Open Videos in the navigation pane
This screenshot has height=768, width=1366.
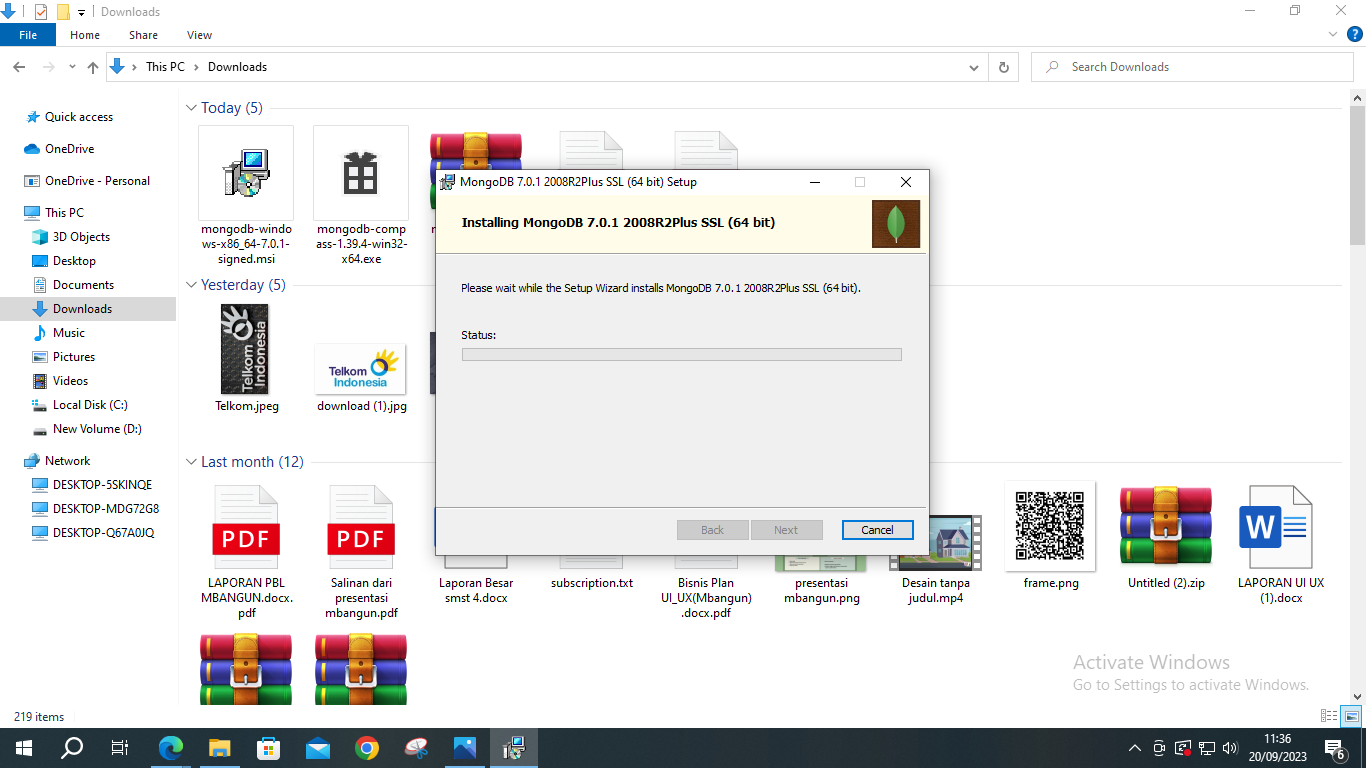[x=70, y=381]
